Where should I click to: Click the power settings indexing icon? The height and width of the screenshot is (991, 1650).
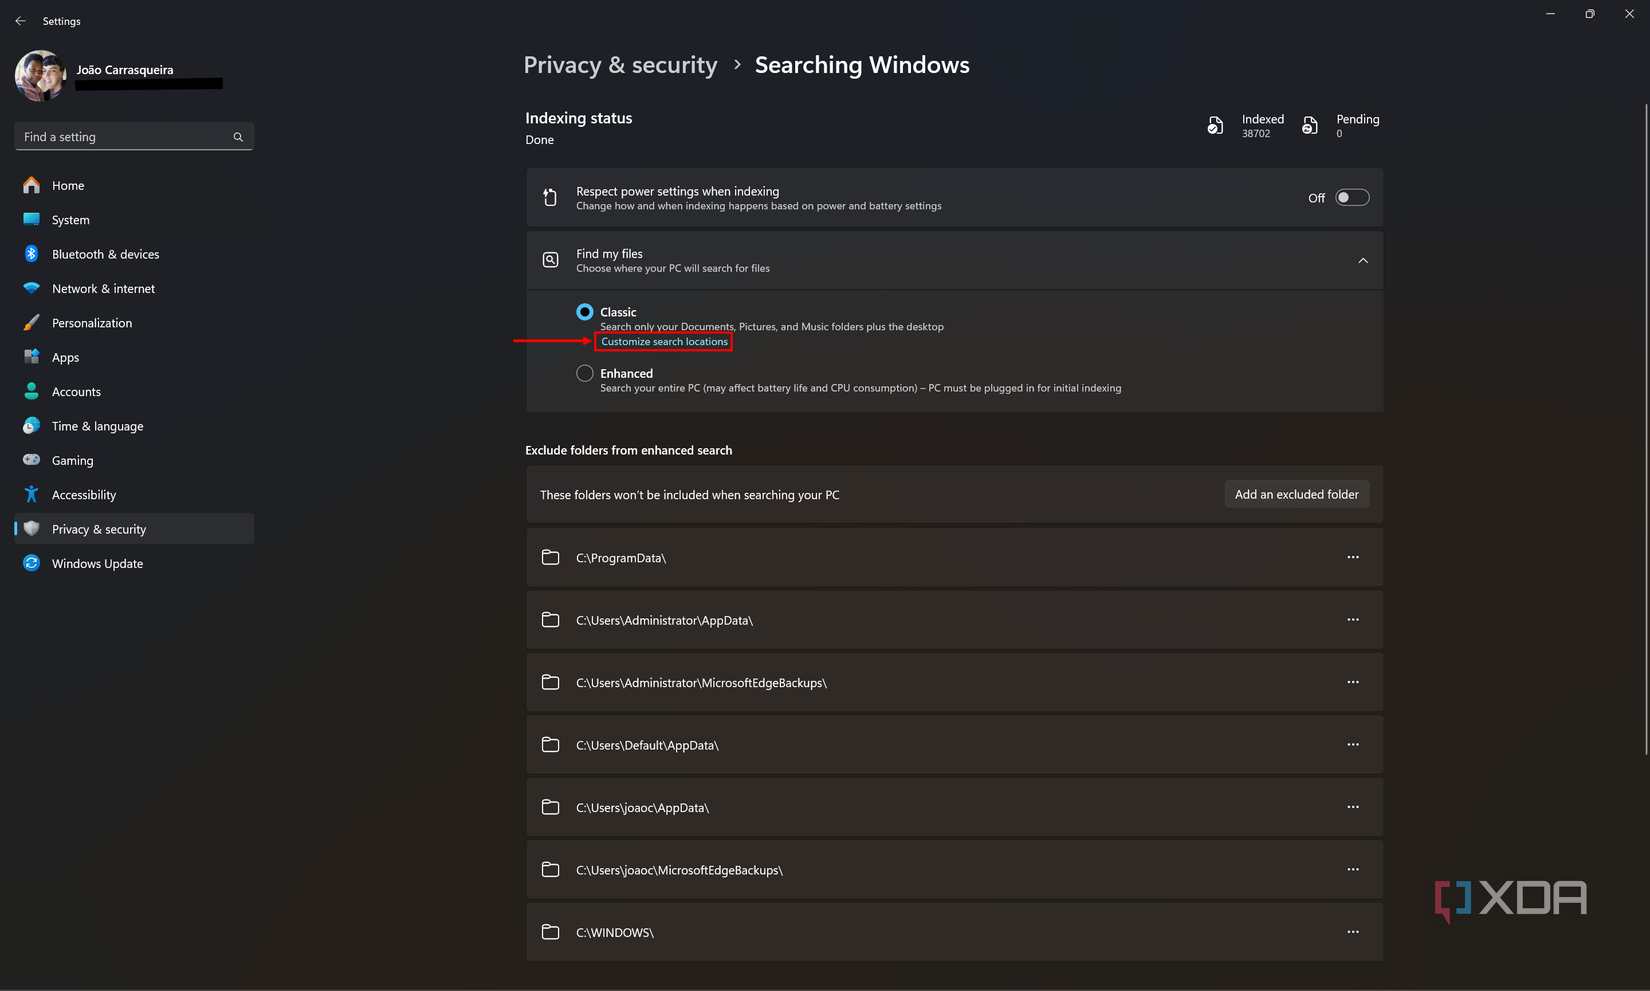click(x=550, y=198)
